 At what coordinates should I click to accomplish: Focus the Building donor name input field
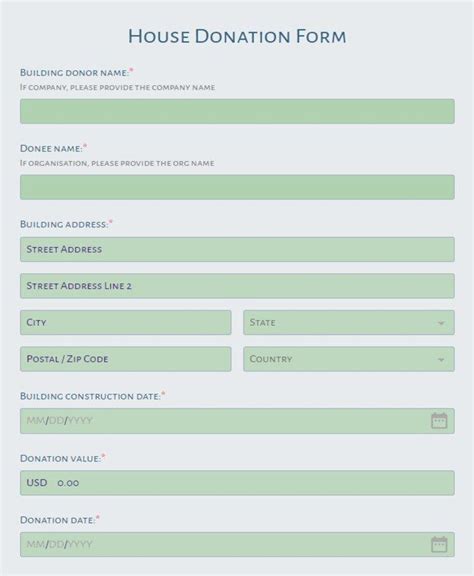pos(237,111)
